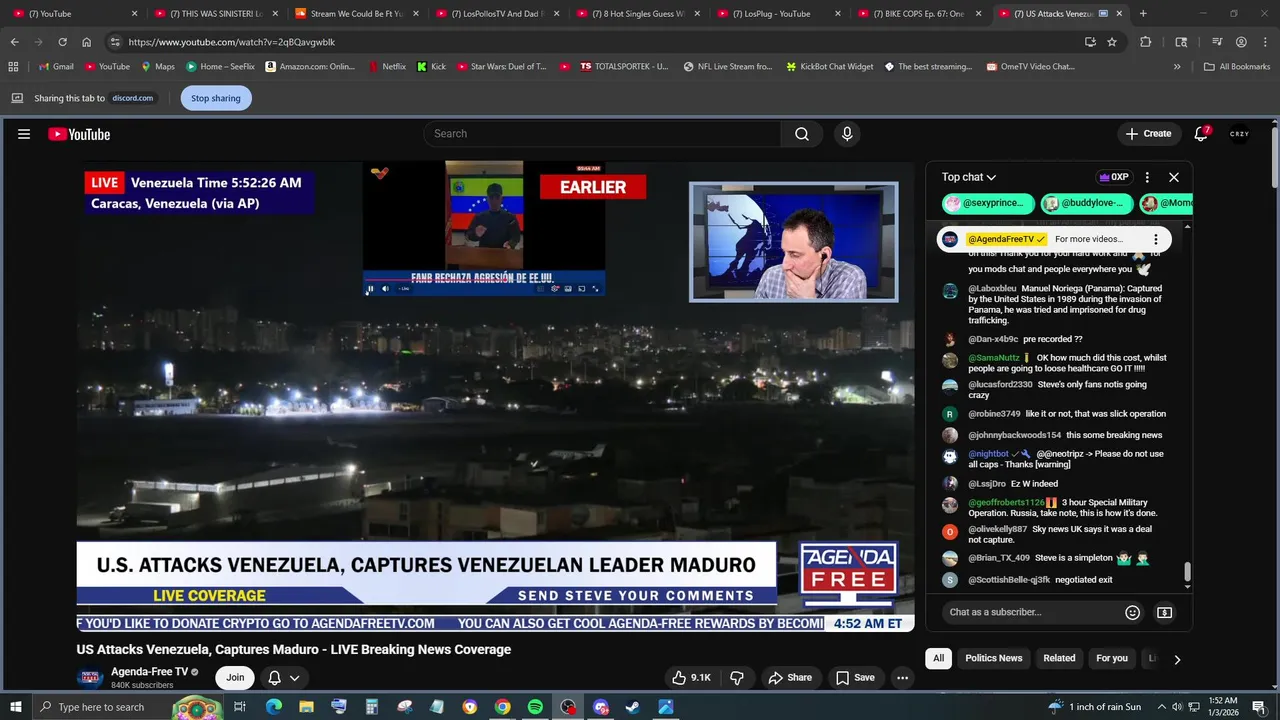Screen dimensions: 1280x720
Task: Open the Chrome profile icon
Action: click(x=1241, y=42)
